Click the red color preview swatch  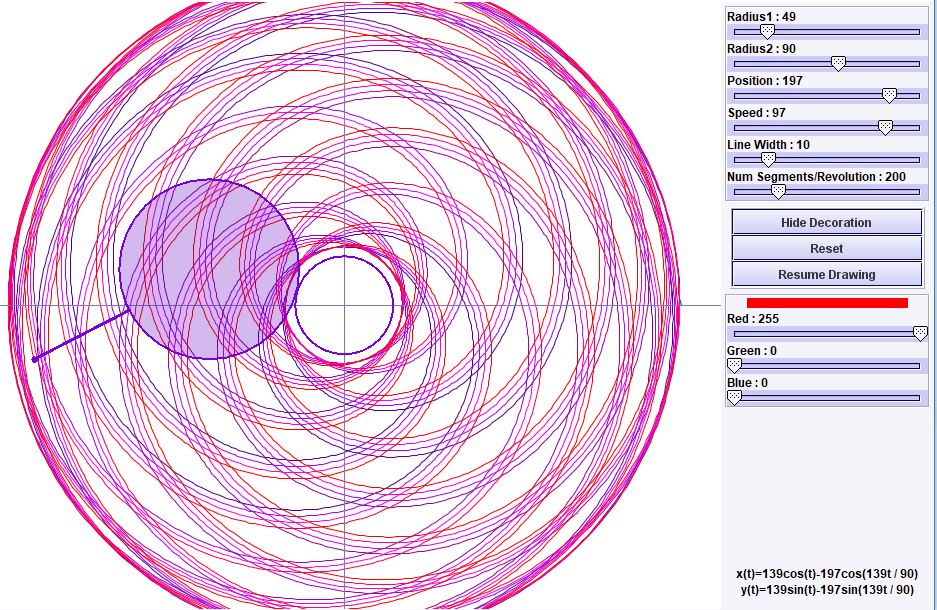(827, 303)
